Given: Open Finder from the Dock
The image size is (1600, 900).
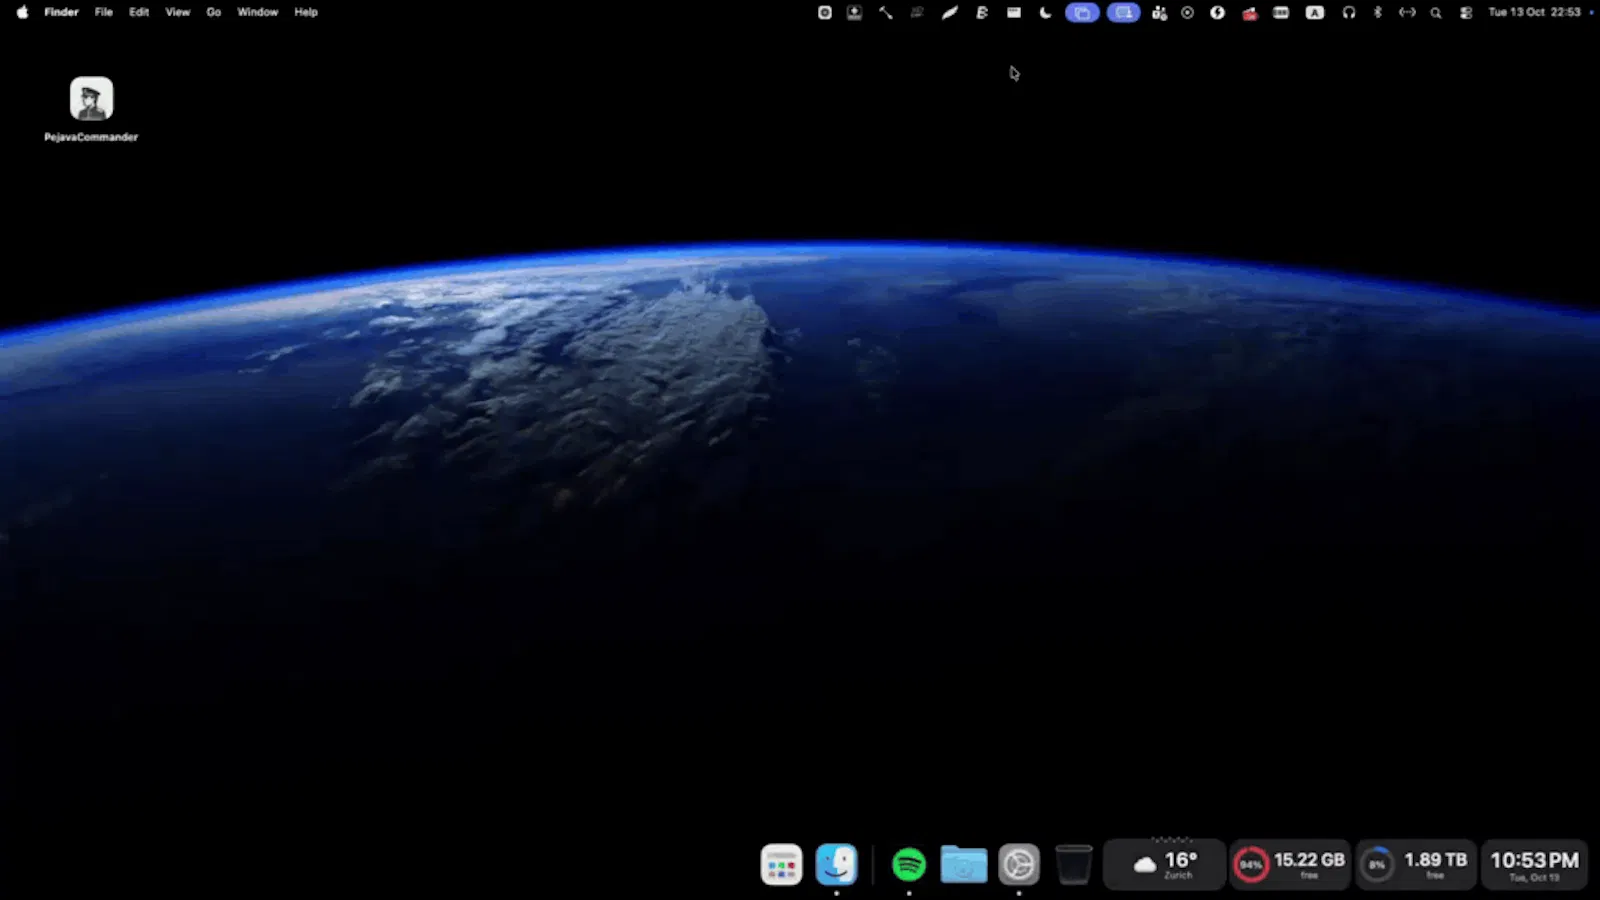Looking at the screenshot, I should (836, 865).
